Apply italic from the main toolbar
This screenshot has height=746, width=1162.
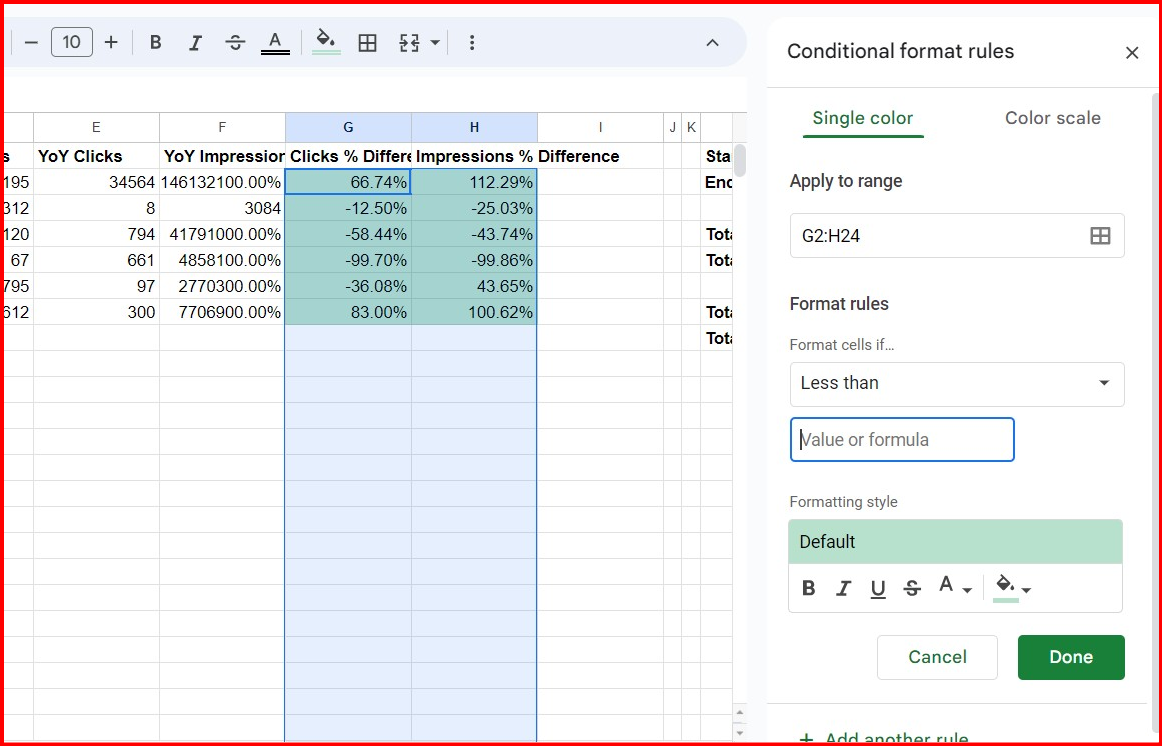tap(195, 42)
